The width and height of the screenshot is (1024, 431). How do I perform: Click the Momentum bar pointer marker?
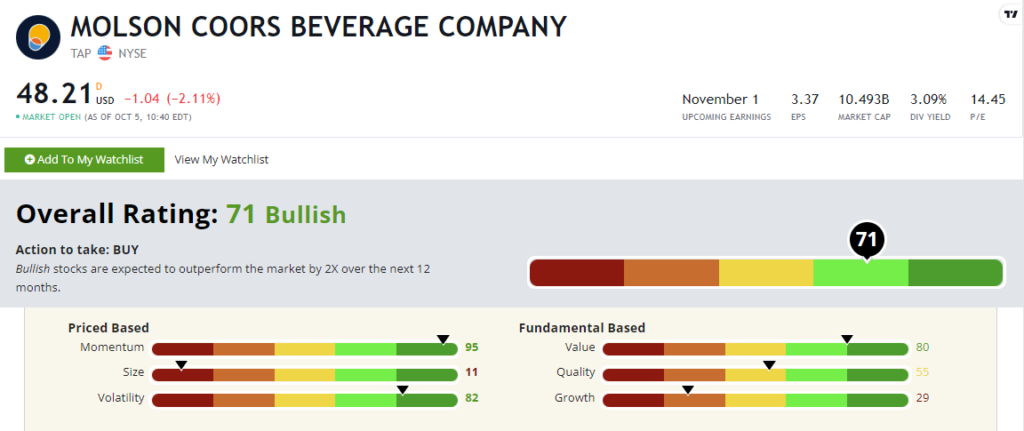[443, 339]
